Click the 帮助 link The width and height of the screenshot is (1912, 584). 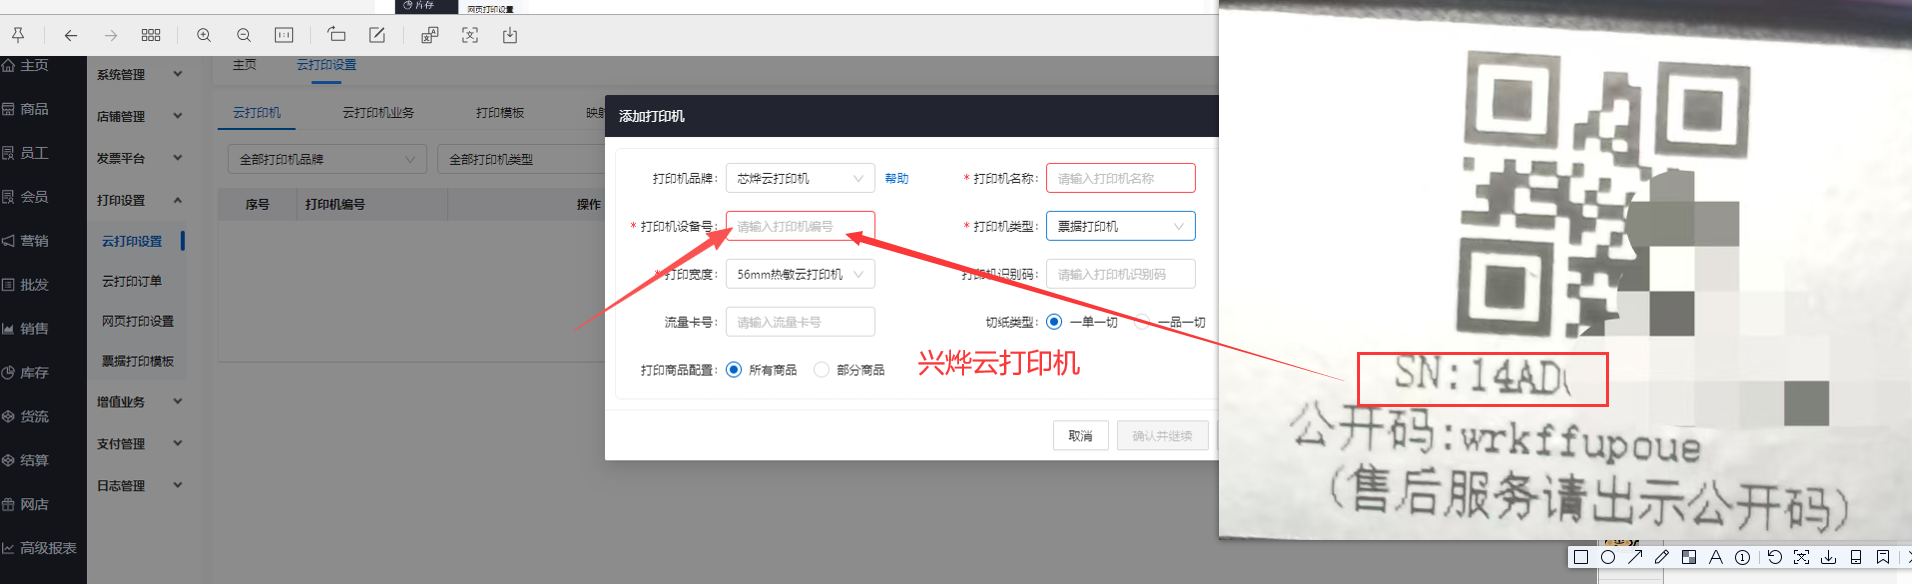tap(897, 178)
